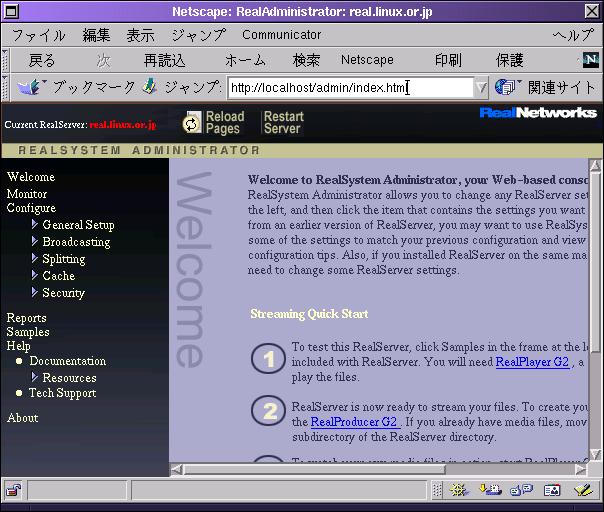This screenshot has height=512, width=604.
Task: Click the horizontal scrollbar left arrow
Action: pos(176,469)
